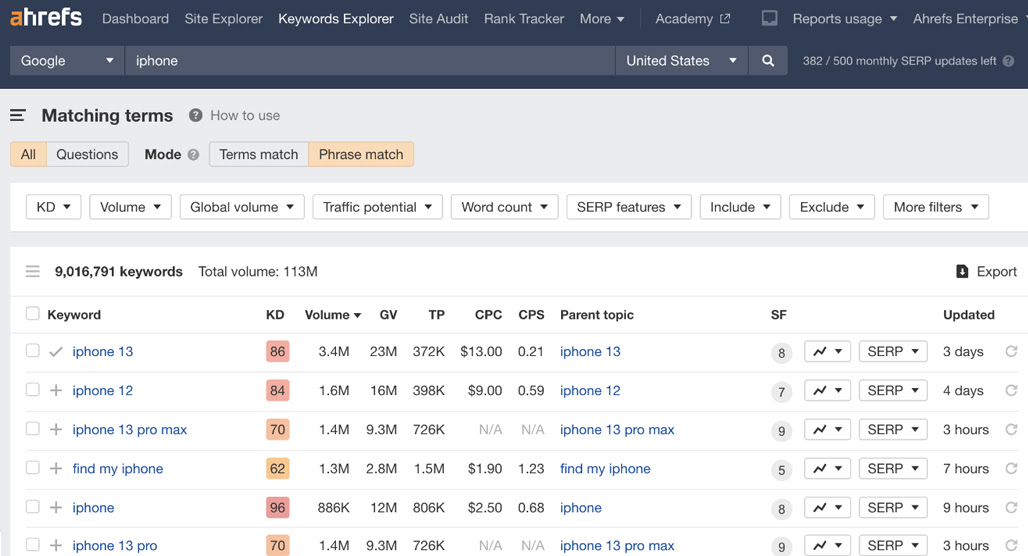1028x556 pixels.
Task: Open trend chart for find my iphone row
Action: pos(827,469)
